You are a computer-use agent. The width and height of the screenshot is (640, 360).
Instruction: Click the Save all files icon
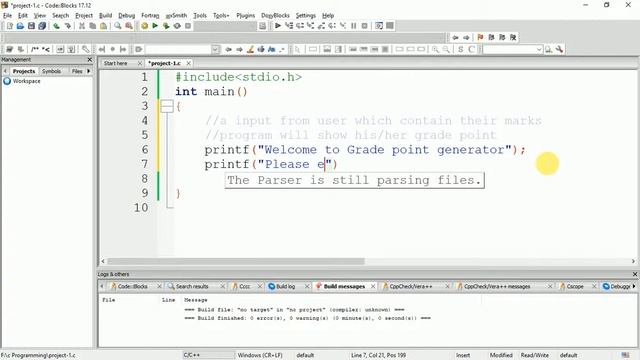pos(42,26)
